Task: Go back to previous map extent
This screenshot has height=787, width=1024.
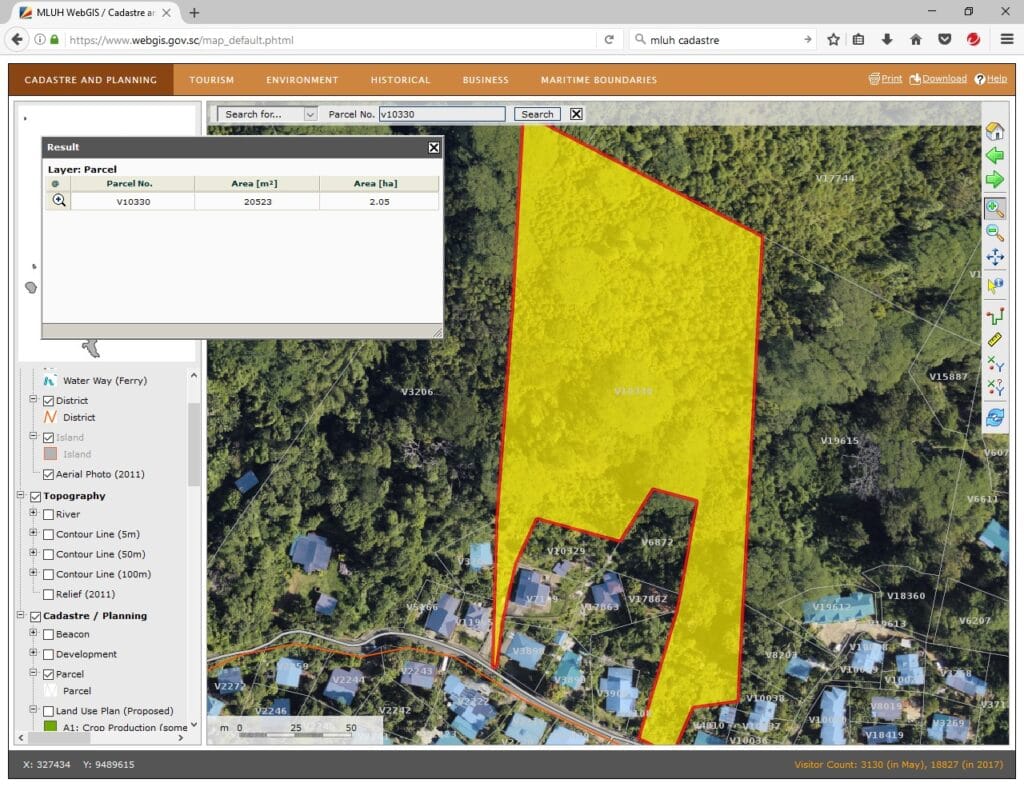Action: click(994, 156)
